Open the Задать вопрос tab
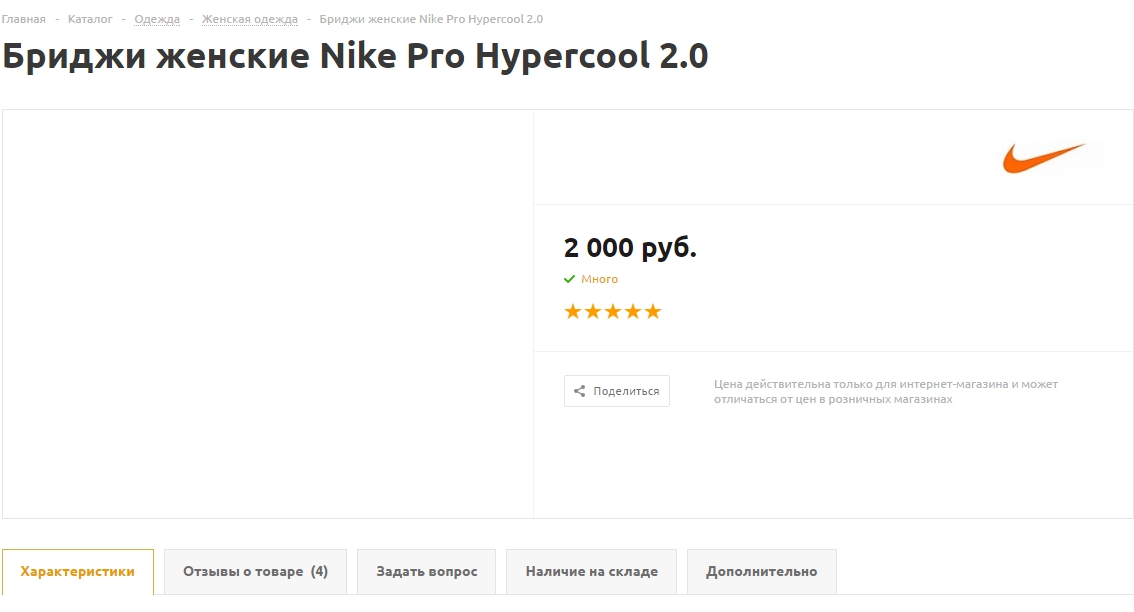The image size is (1134, 612). coord(427,571)
